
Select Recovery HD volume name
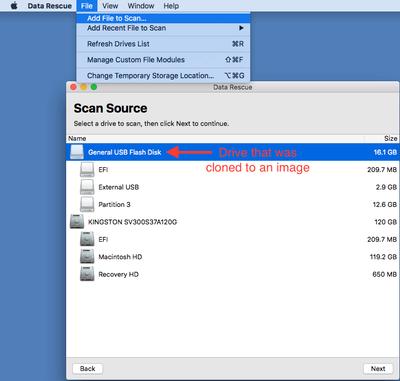(x=118, y=274)
